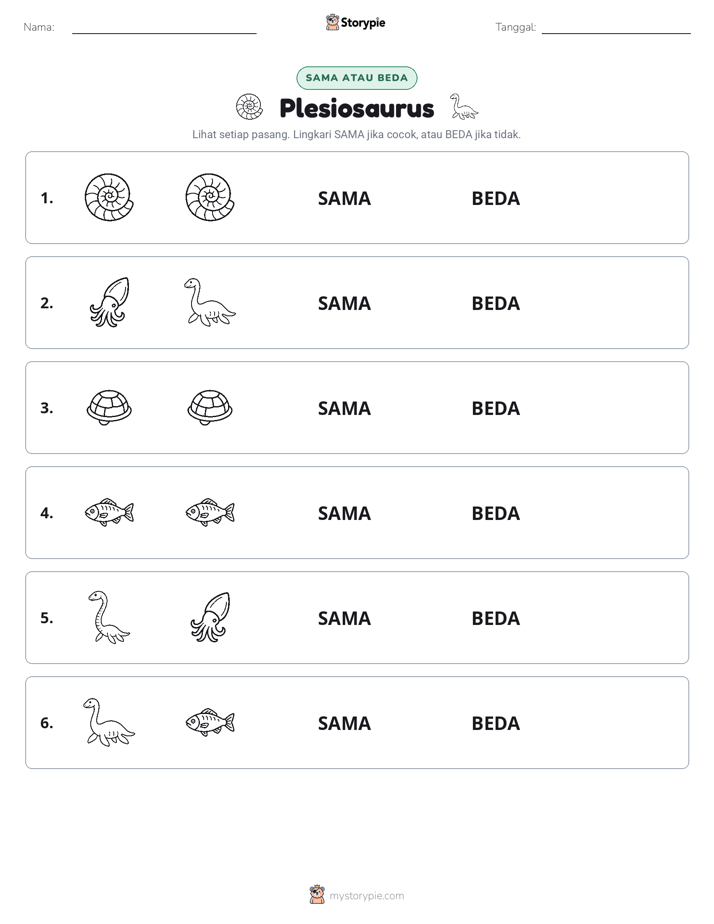The width and height of the screenshot is (714, 924).
Task: Select BEDA for row 2
Action: coord(496,303)
